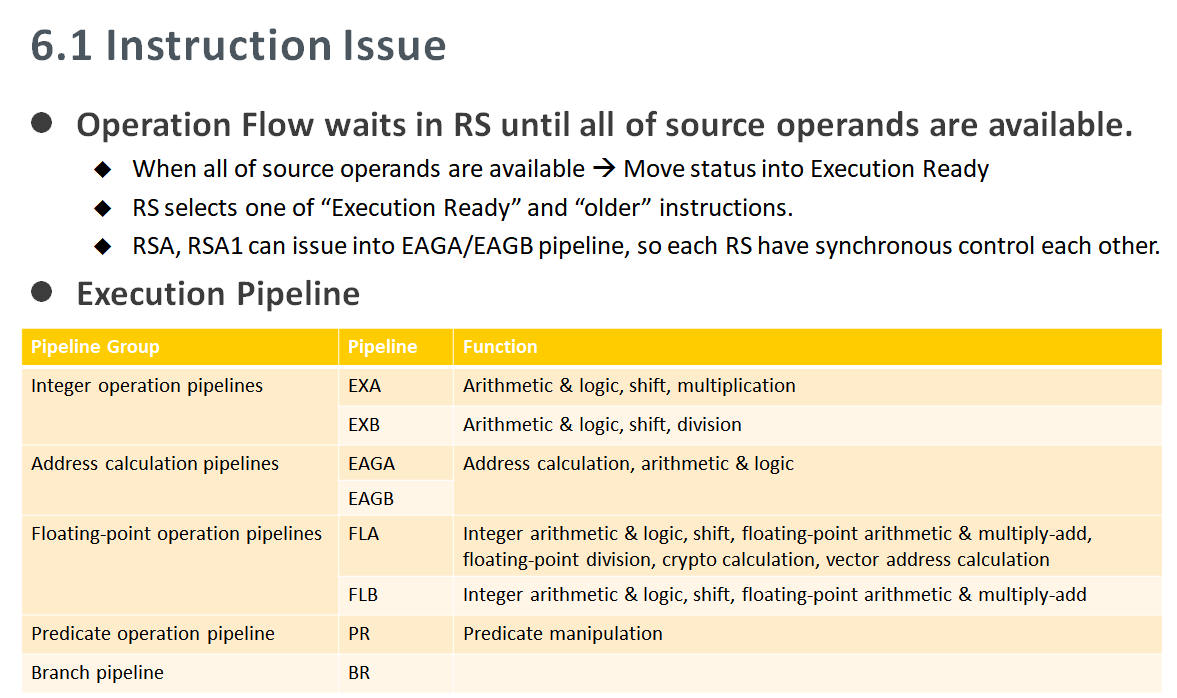Click the EAGB pipeline cell

coord(396,498)
